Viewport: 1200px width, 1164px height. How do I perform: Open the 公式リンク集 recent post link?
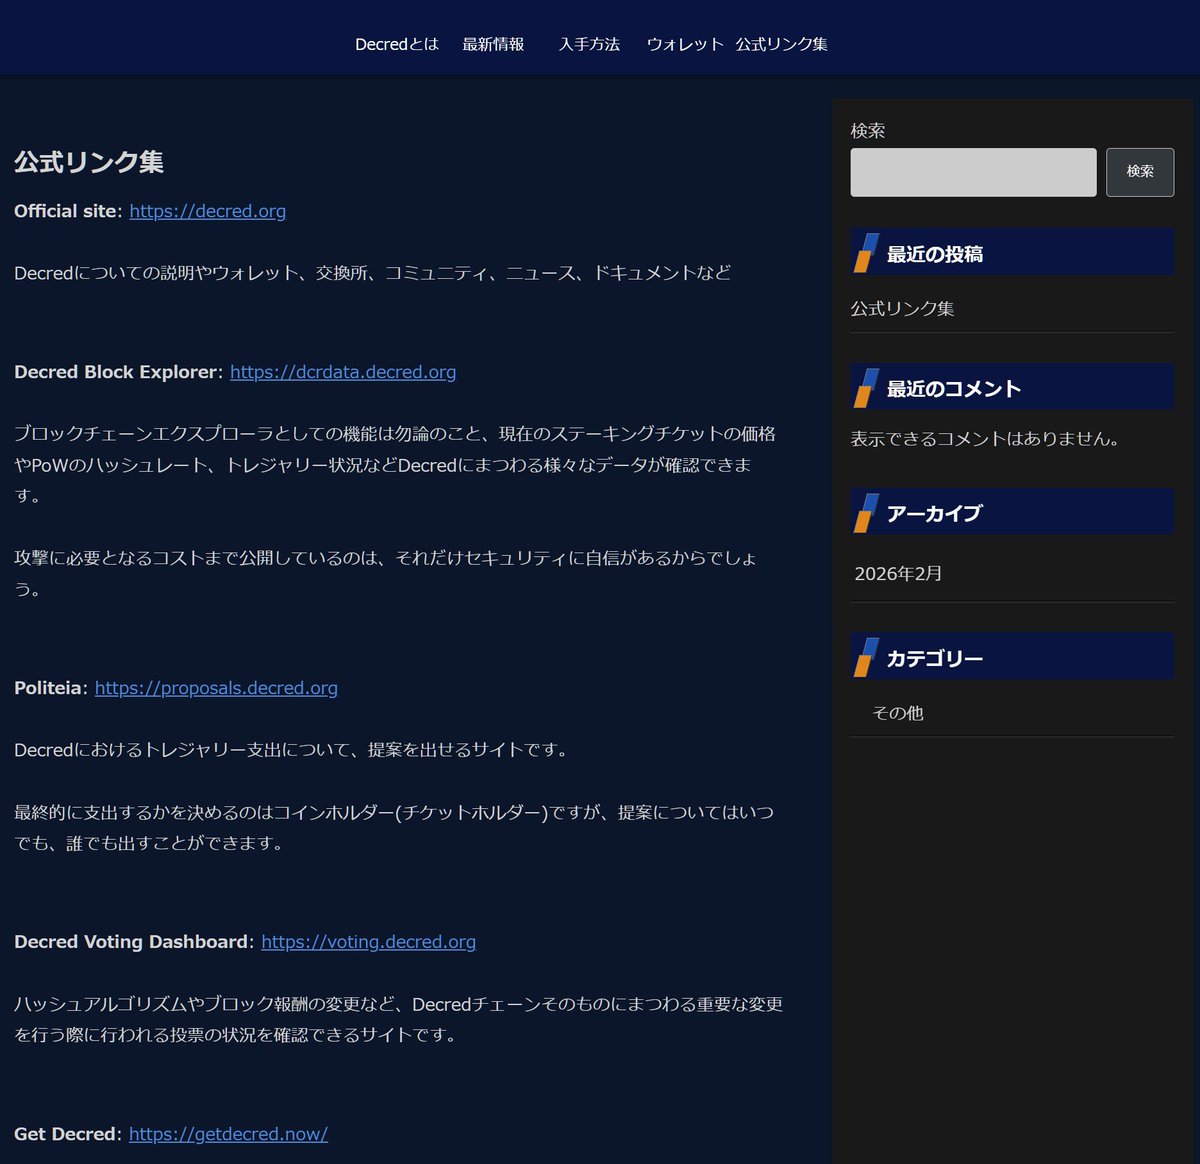point(901,308)
